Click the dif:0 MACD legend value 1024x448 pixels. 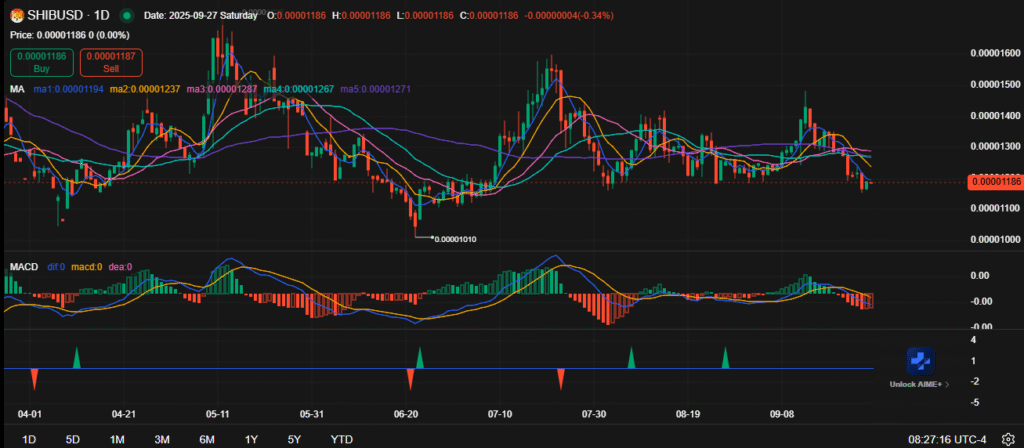[58, 266]
